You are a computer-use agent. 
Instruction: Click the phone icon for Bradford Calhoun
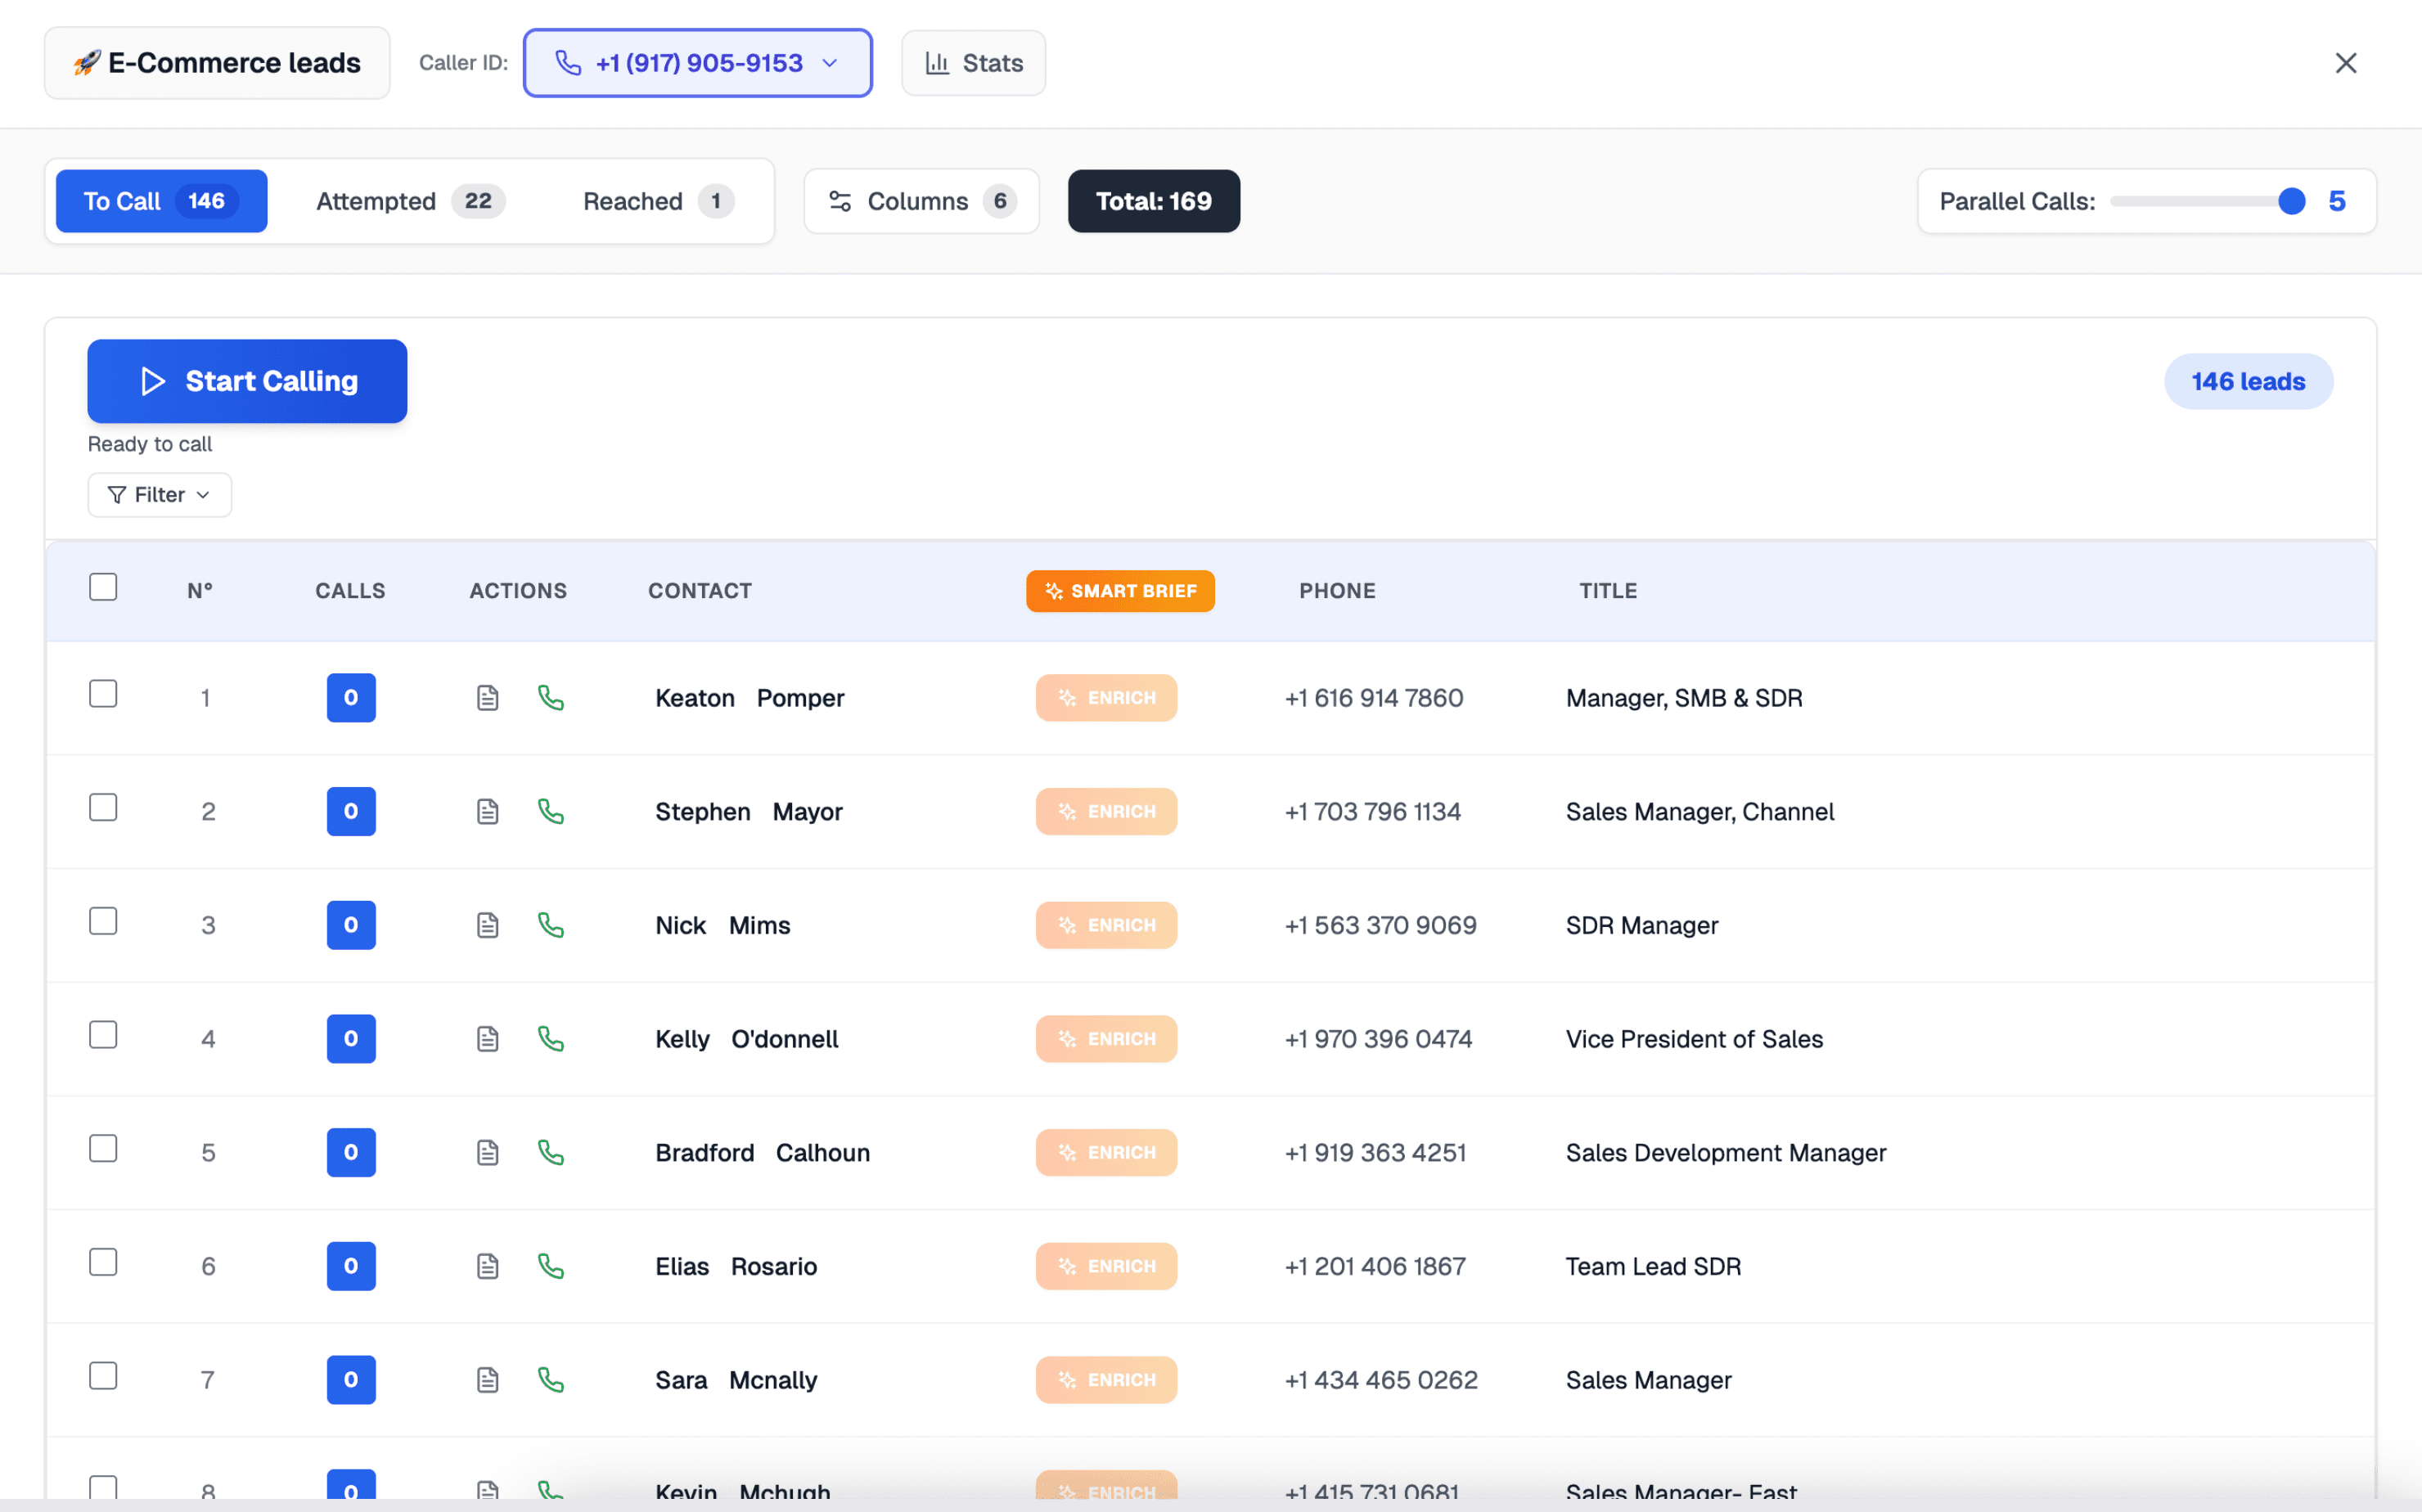pyautogui.click(x=551, y=1152)
